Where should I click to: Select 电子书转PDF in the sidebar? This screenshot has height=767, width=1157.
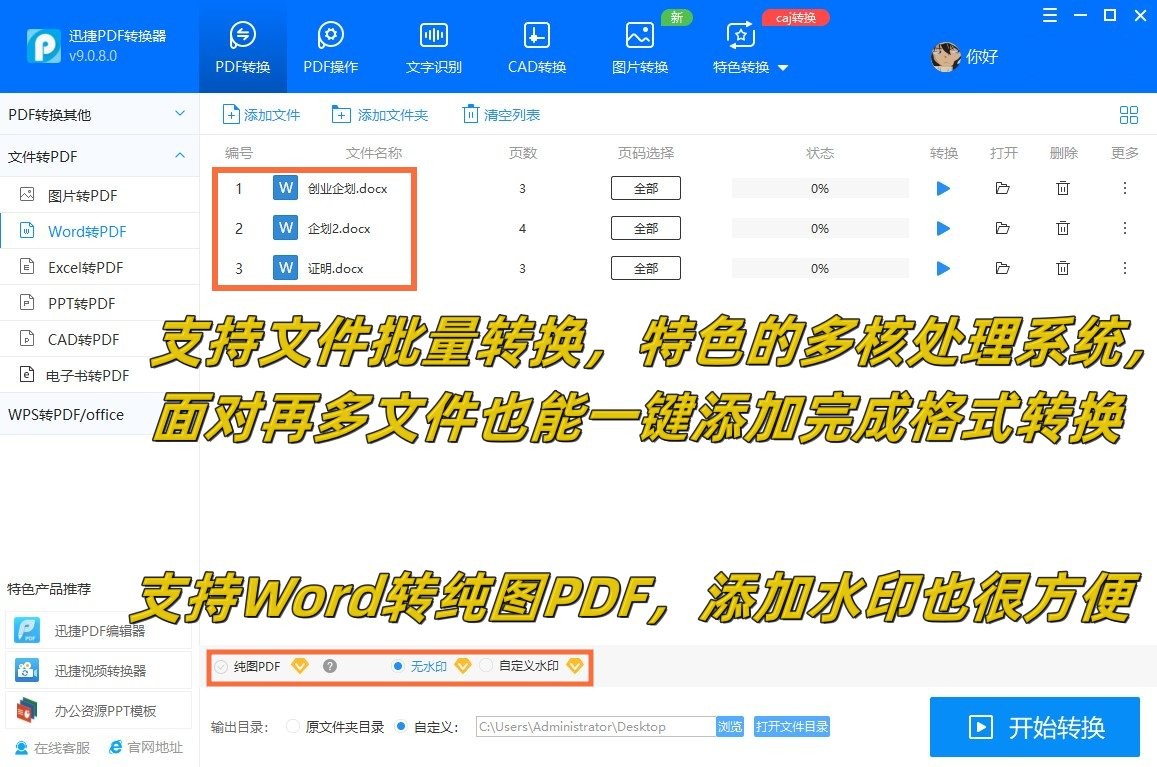[x=99, y=376]
